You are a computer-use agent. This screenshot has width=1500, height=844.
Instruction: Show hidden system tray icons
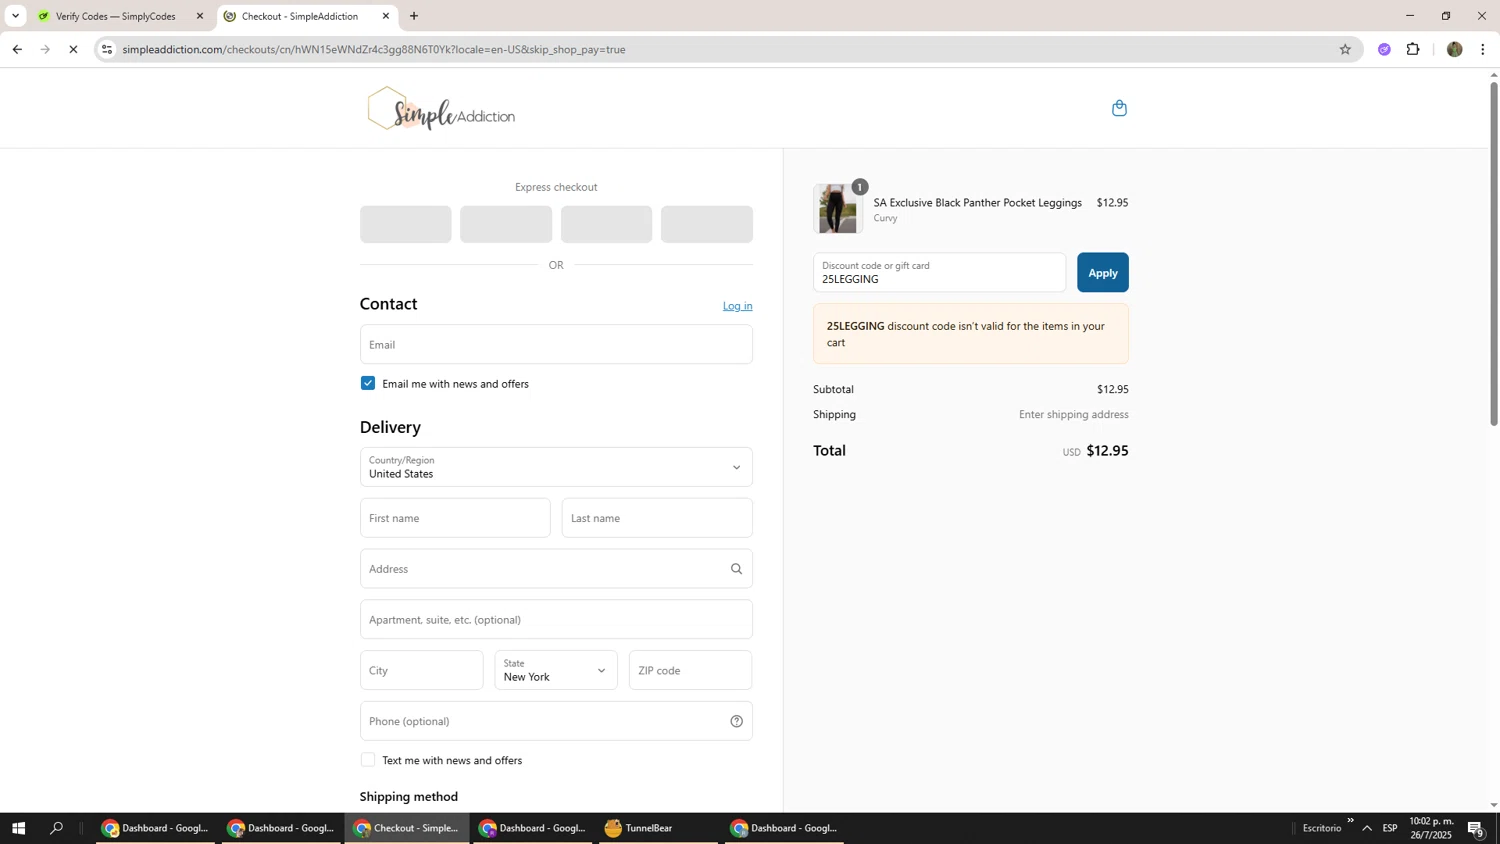1367,828
